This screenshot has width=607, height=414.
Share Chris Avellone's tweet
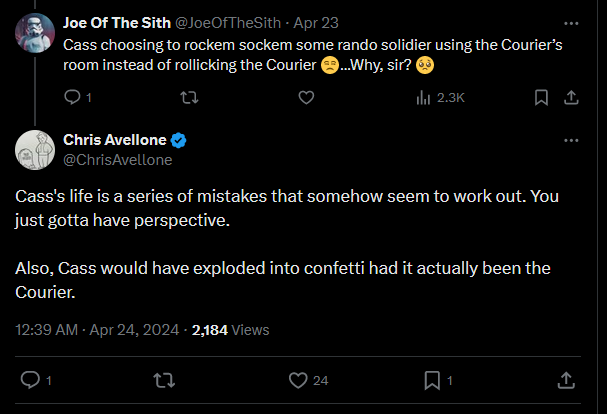pyautogui.click(x=565, y=380)
